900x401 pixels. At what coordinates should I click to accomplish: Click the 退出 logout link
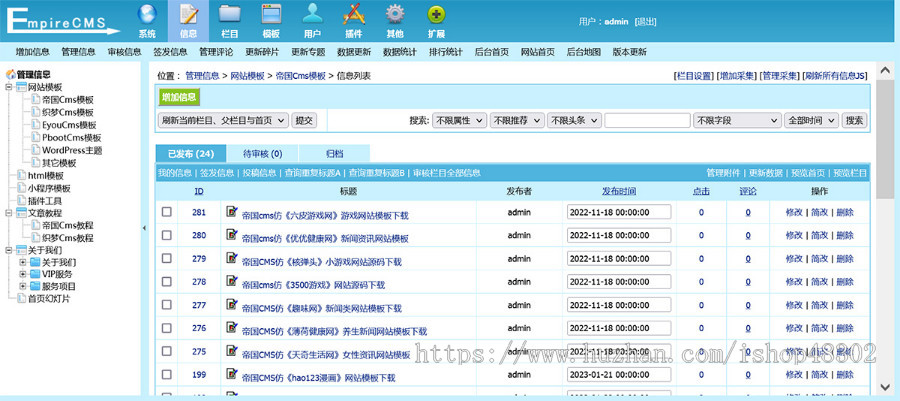(x=646, y=21)
